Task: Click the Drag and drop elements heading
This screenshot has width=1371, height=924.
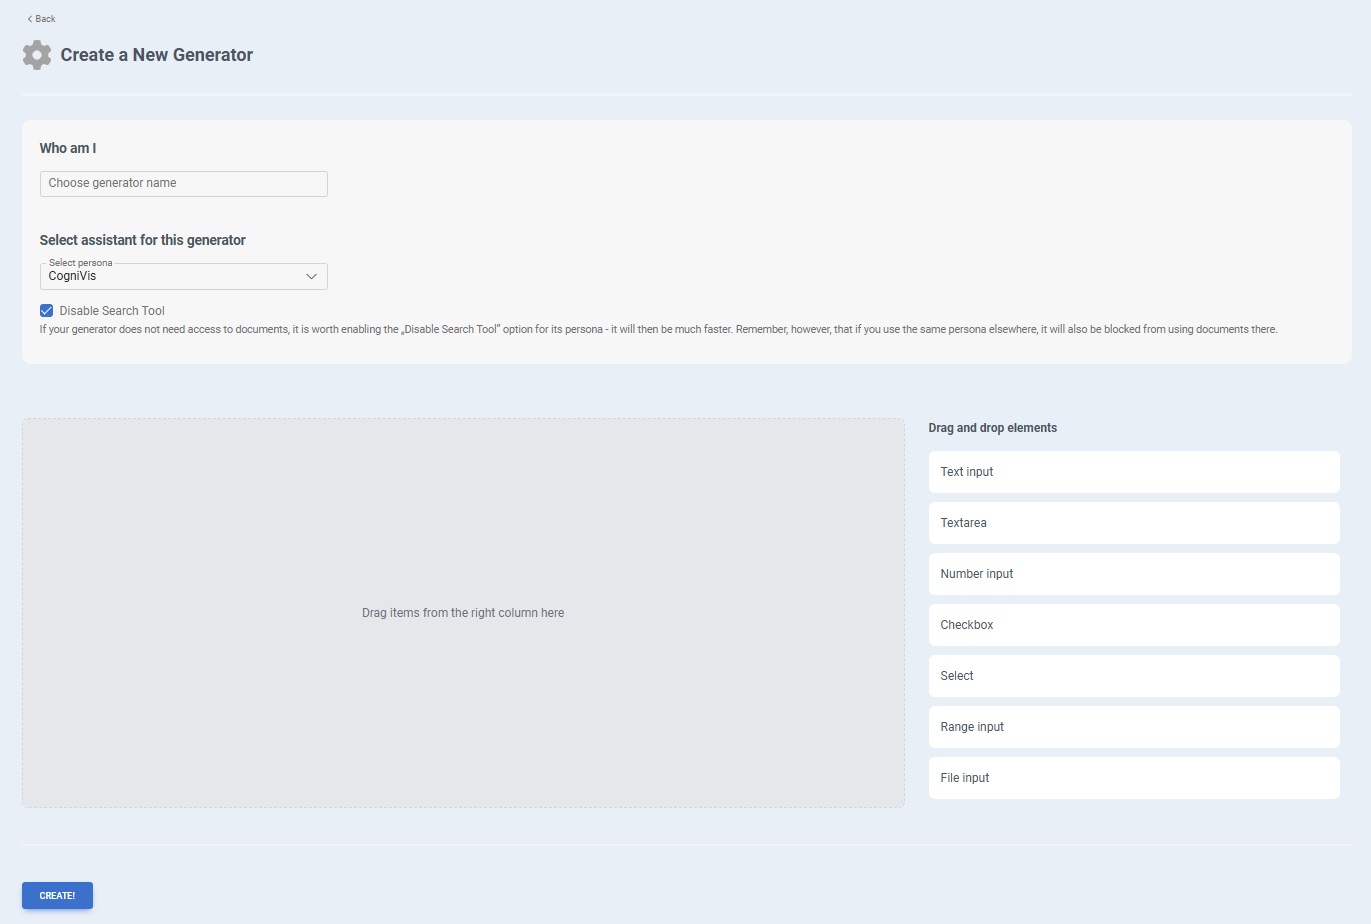Action: click(x=992, y=428)
